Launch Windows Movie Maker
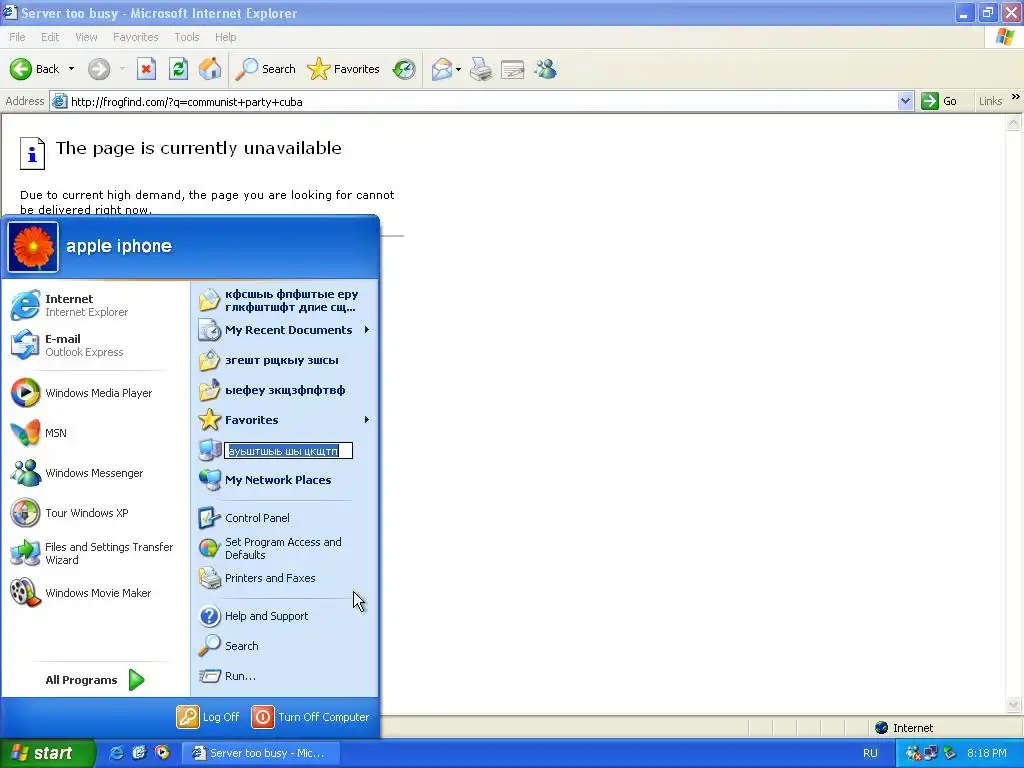The image size is (1024, 768). click(95, 593)
